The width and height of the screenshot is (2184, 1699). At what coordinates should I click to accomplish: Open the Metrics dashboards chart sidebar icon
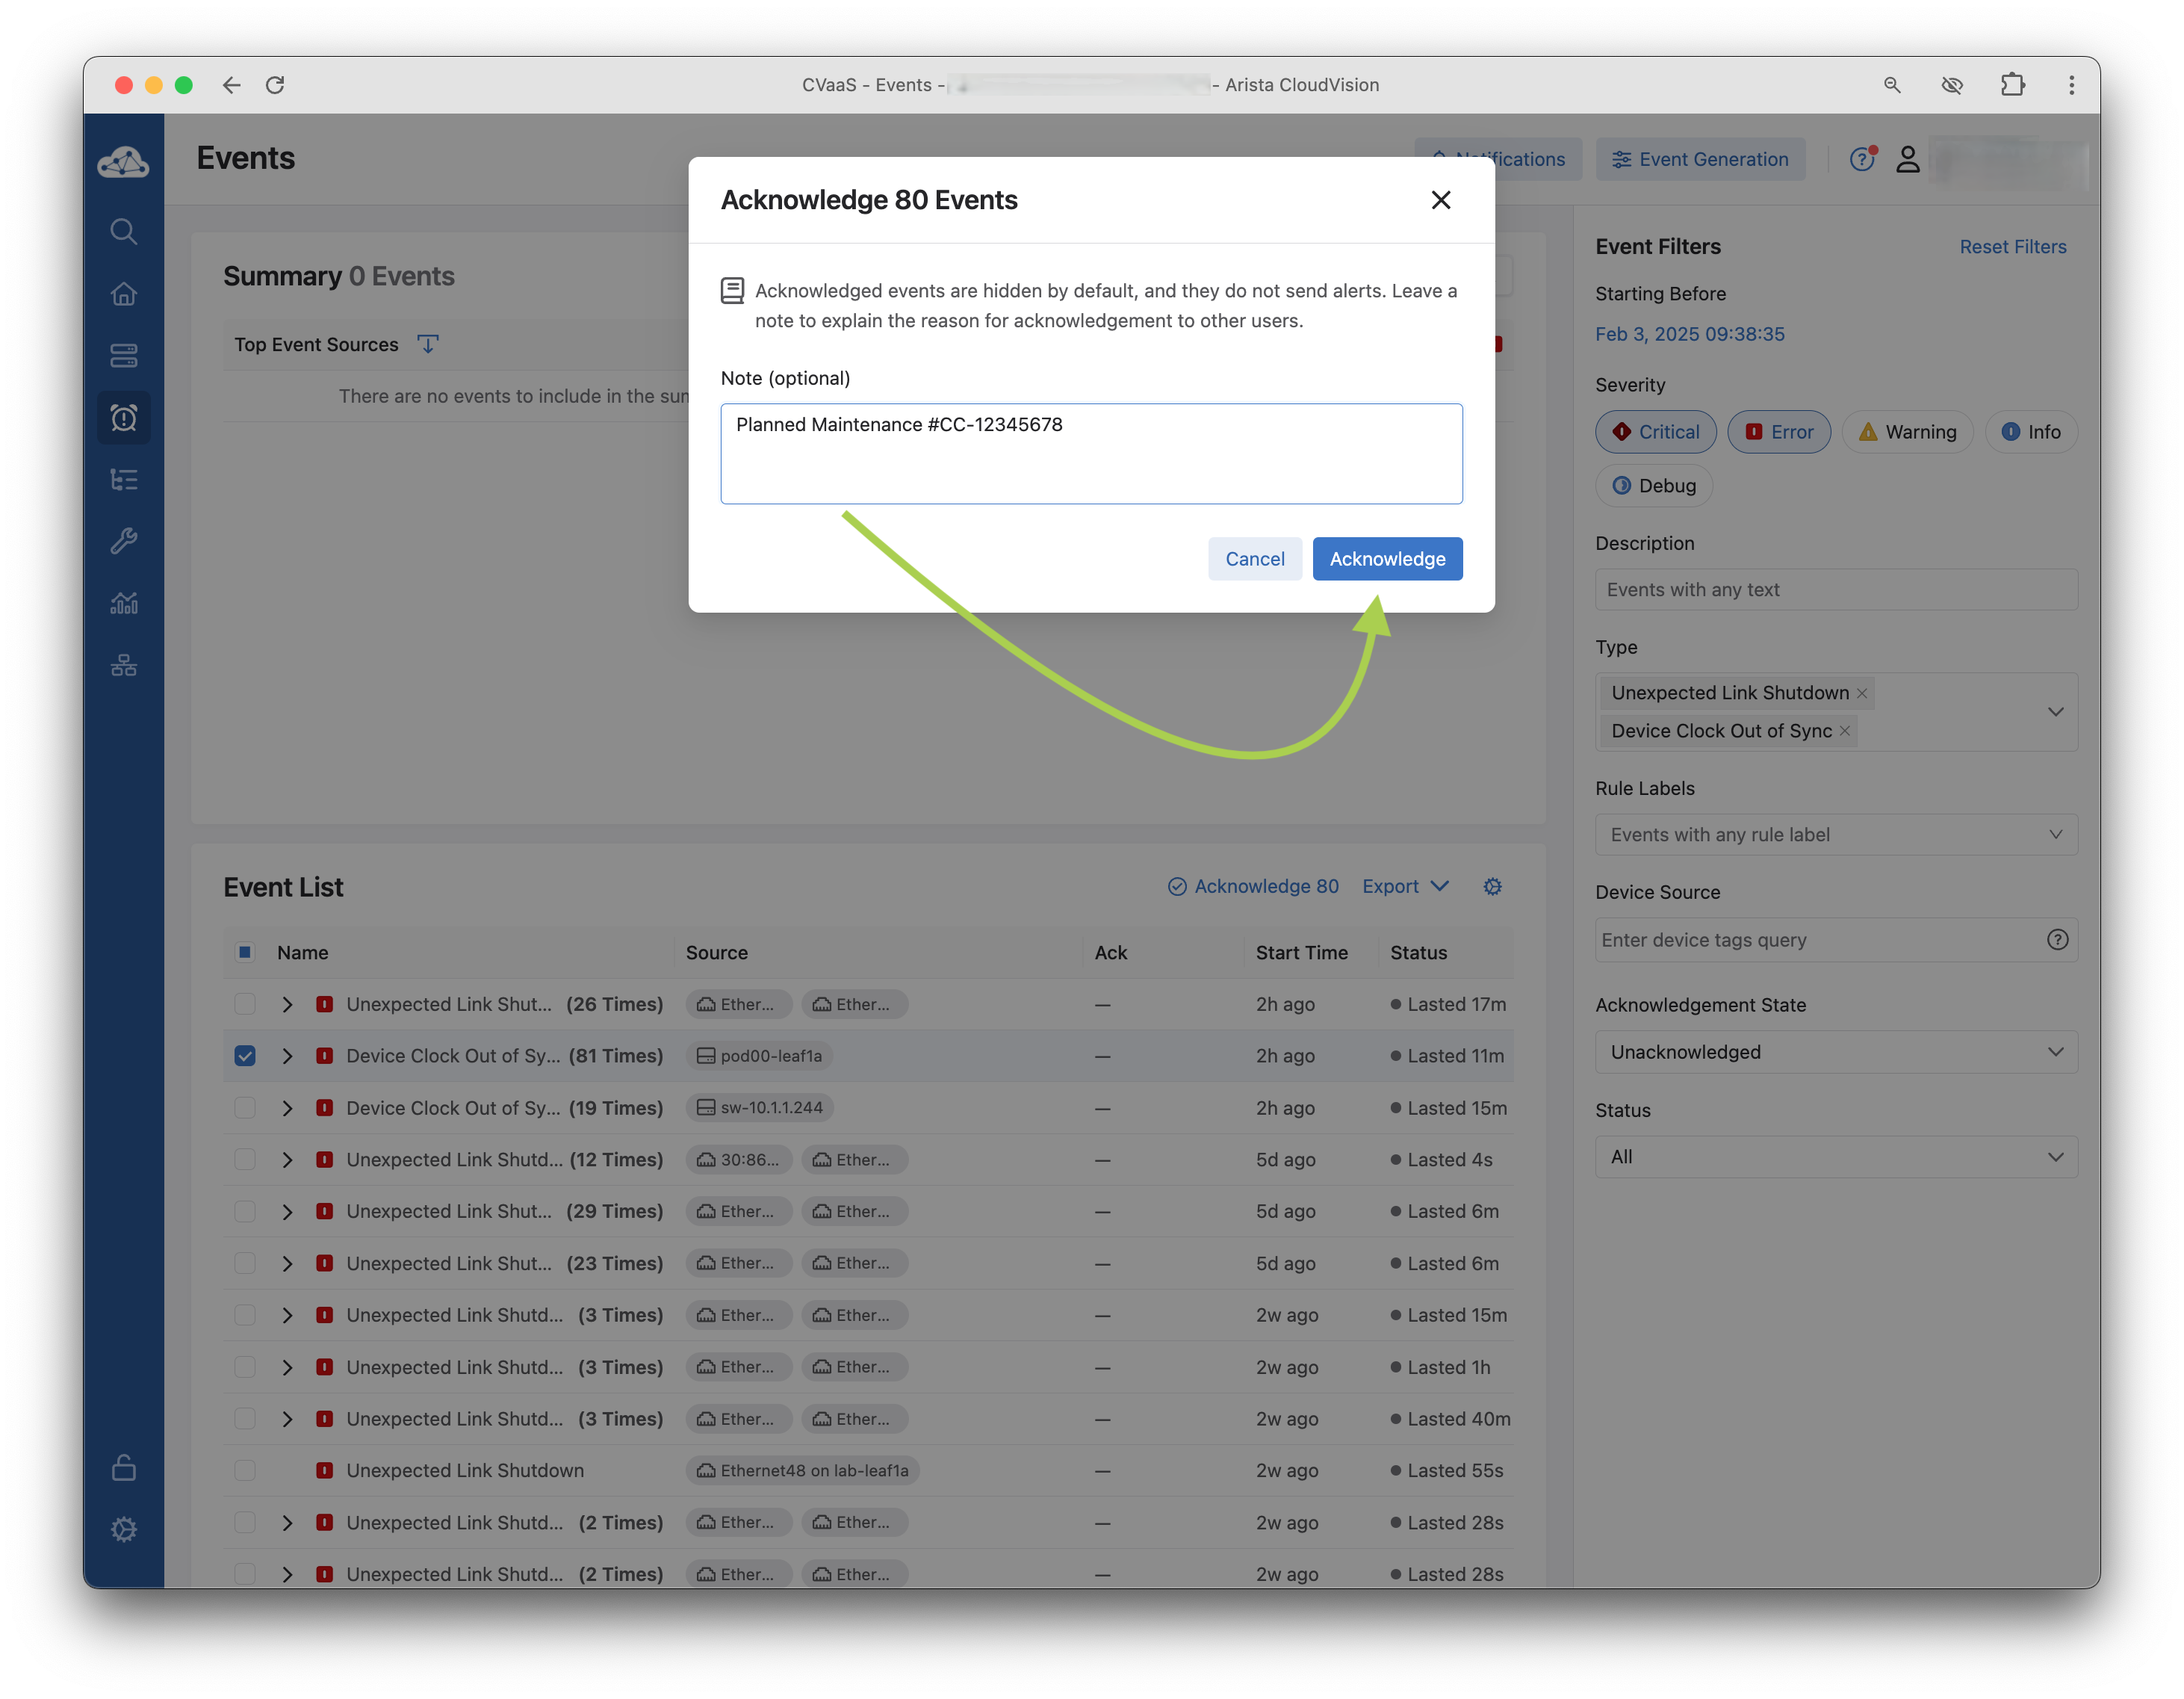[123, 603]
